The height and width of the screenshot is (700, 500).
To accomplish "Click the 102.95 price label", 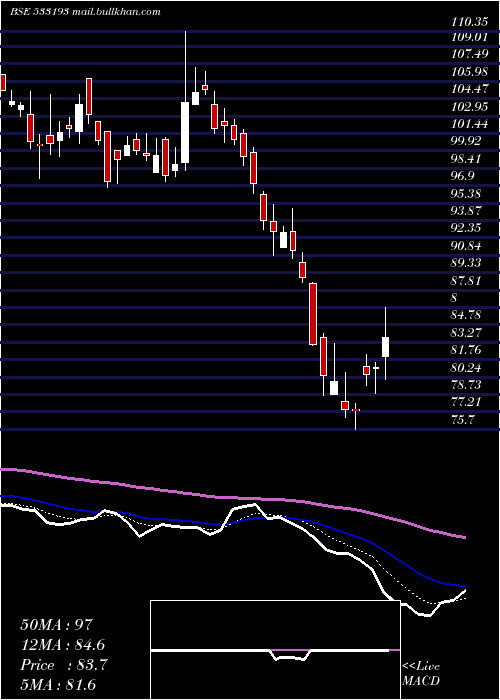I will pyautogui.click(x=471, y=109).
